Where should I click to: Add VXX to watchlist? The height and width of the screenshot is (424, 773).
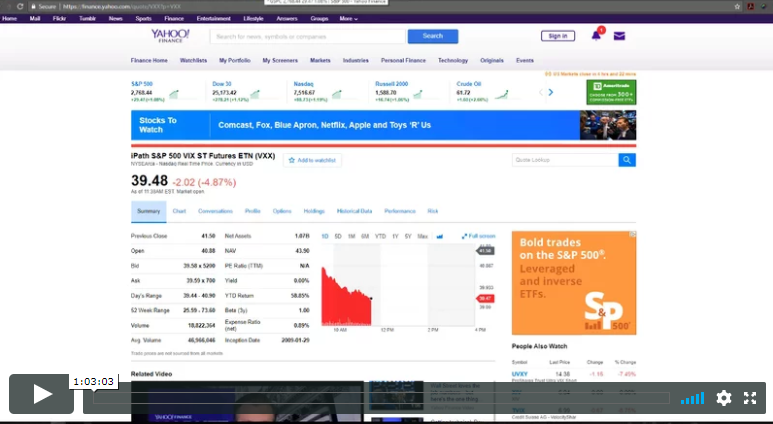point(312,160)
